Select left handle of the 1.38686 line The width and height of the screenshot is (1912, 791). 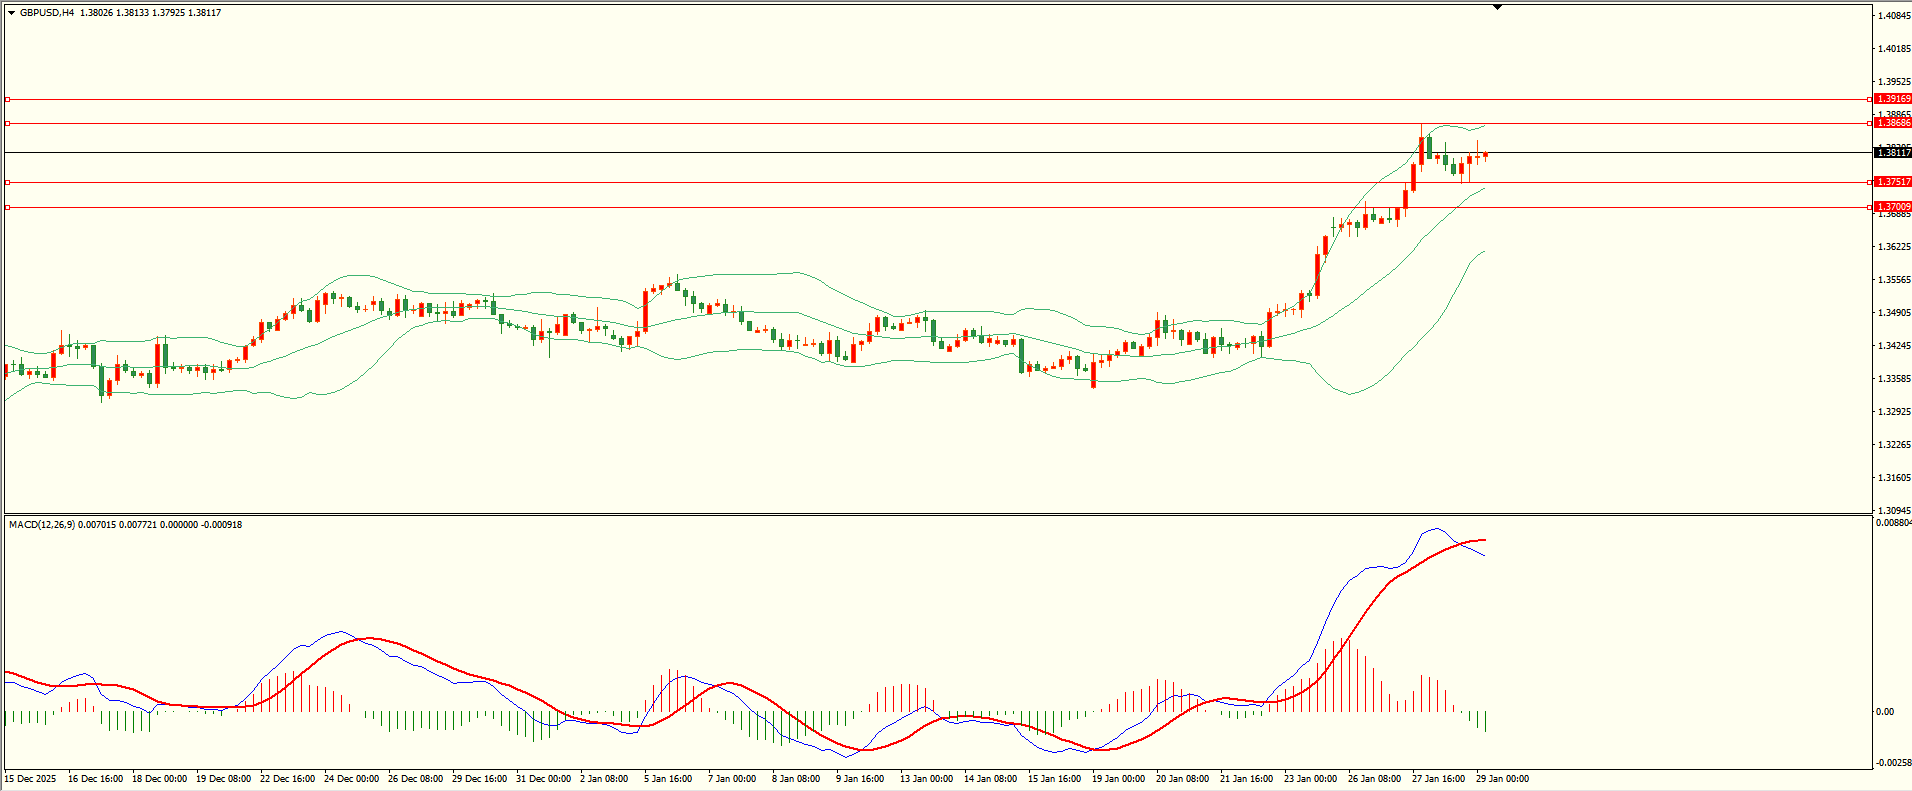click(x=8, y=123)
